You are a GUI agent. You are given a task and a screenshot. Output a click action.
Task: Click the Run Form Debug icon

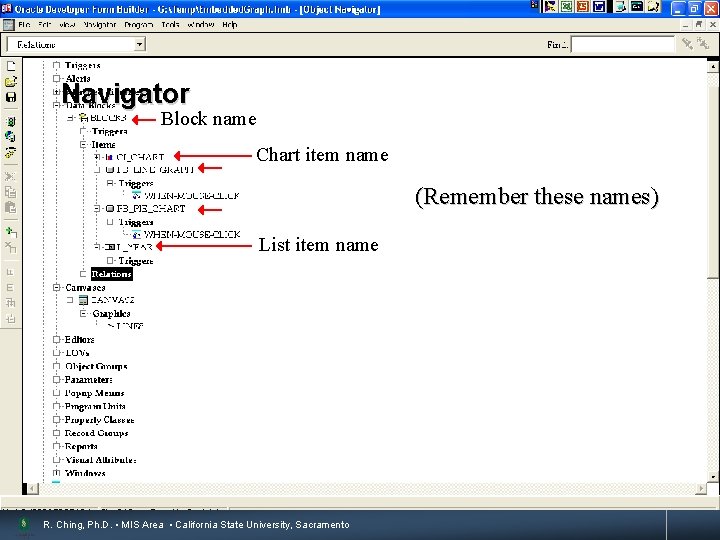(x=11, y=152)
